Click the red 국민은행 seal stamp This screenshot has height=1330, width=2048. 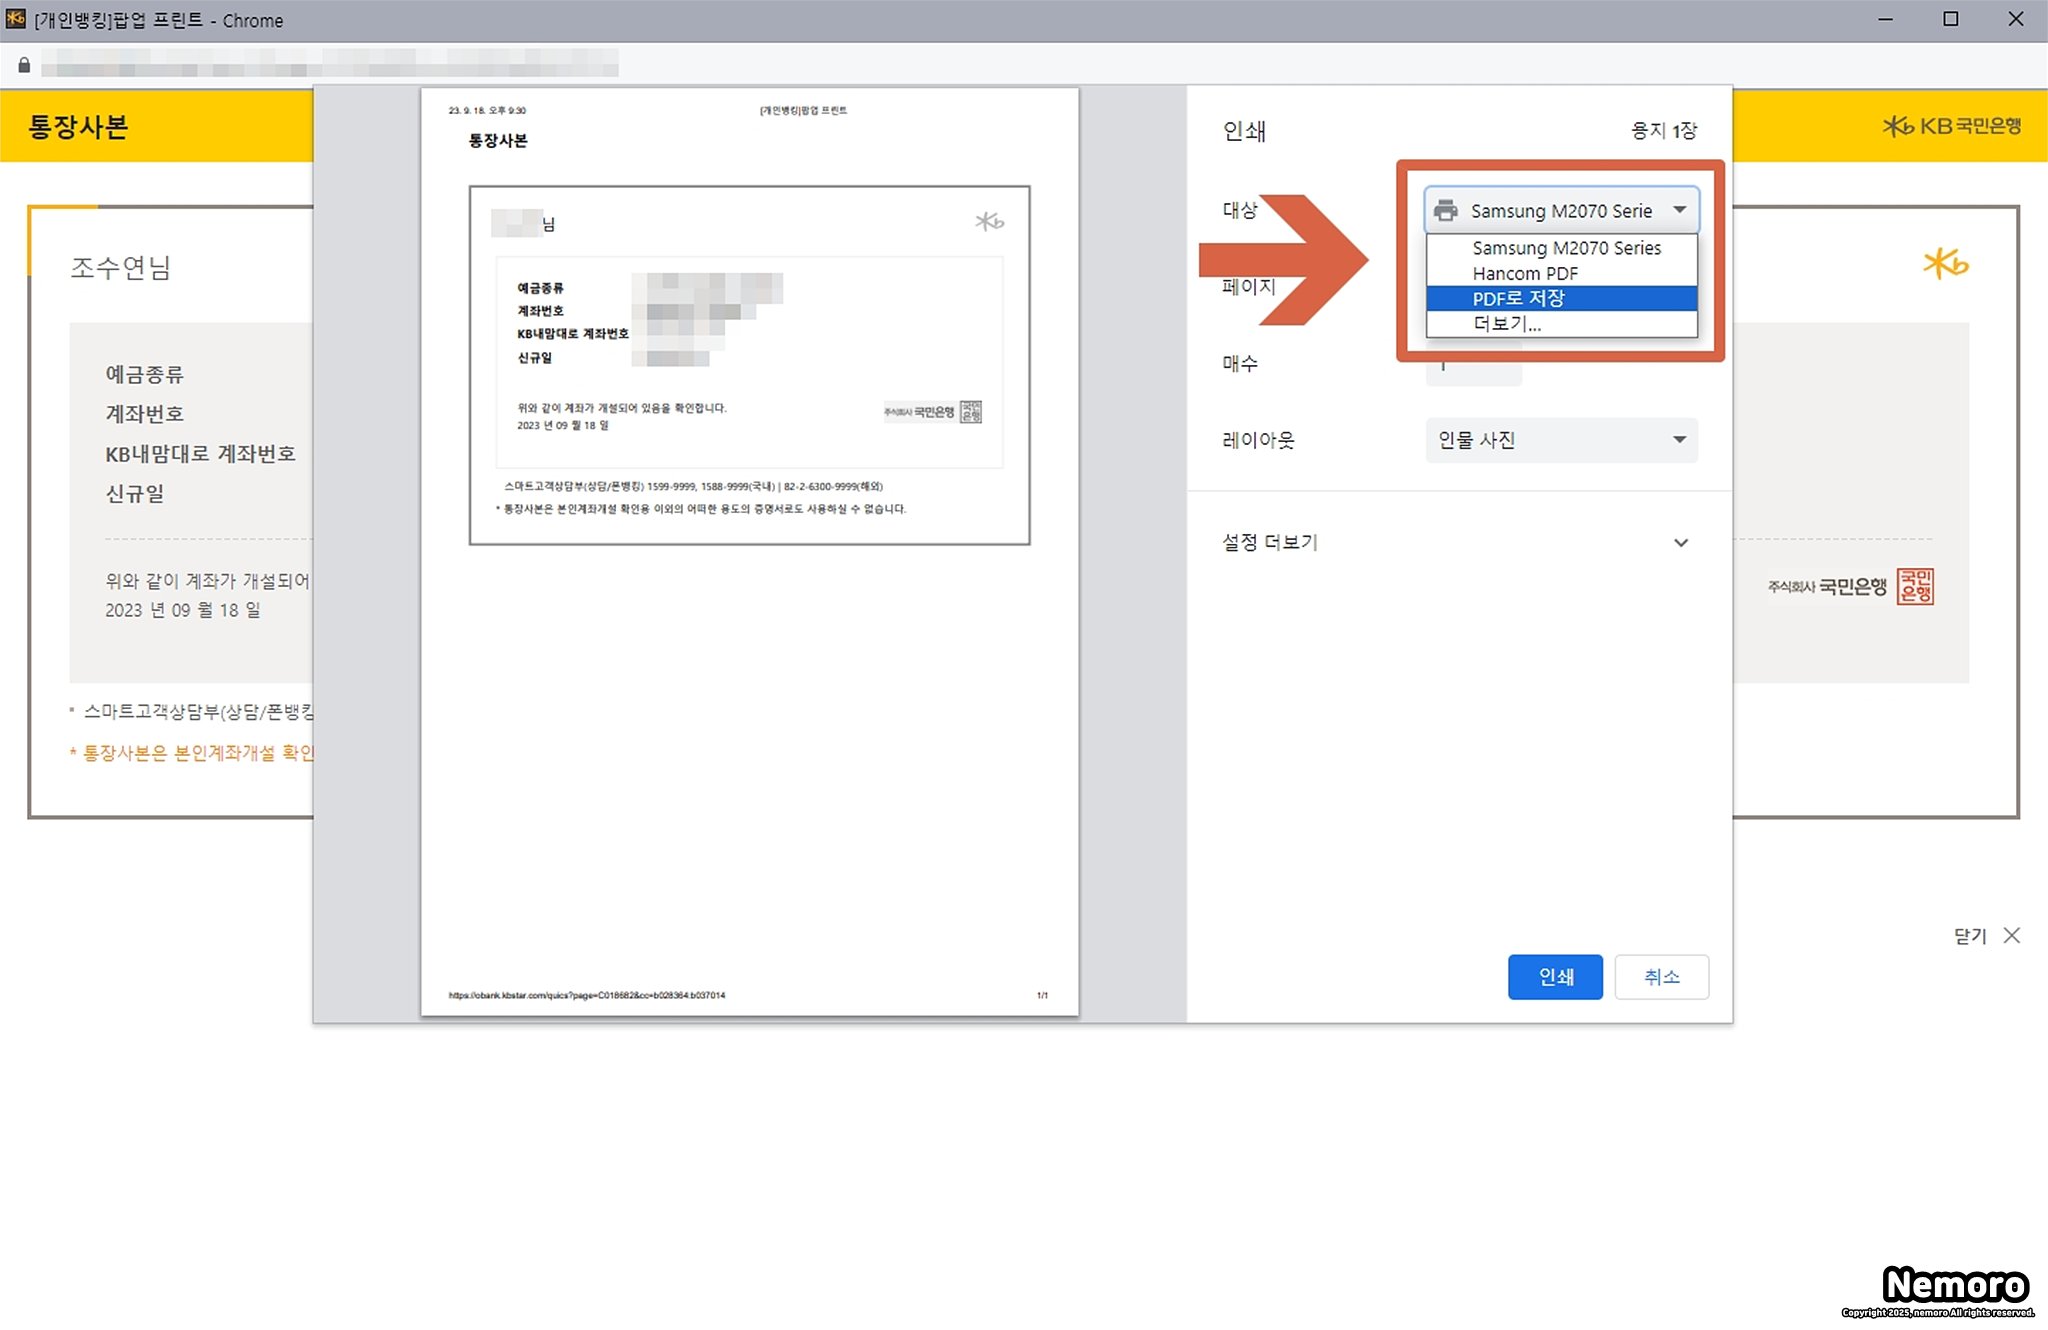(x=1915, y=587)
